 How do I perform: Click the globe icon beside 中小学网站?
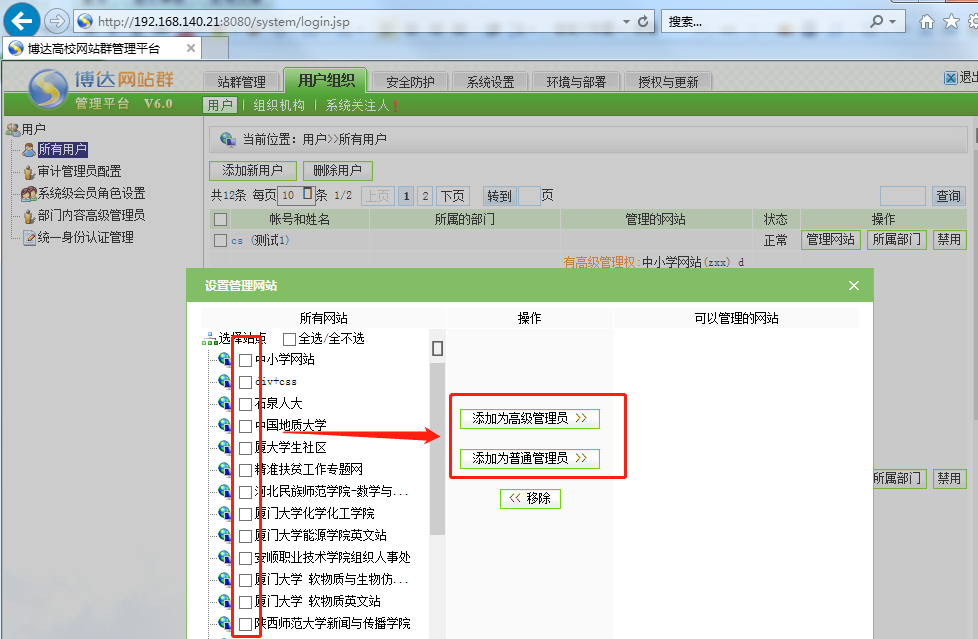[x=225, y=360]
